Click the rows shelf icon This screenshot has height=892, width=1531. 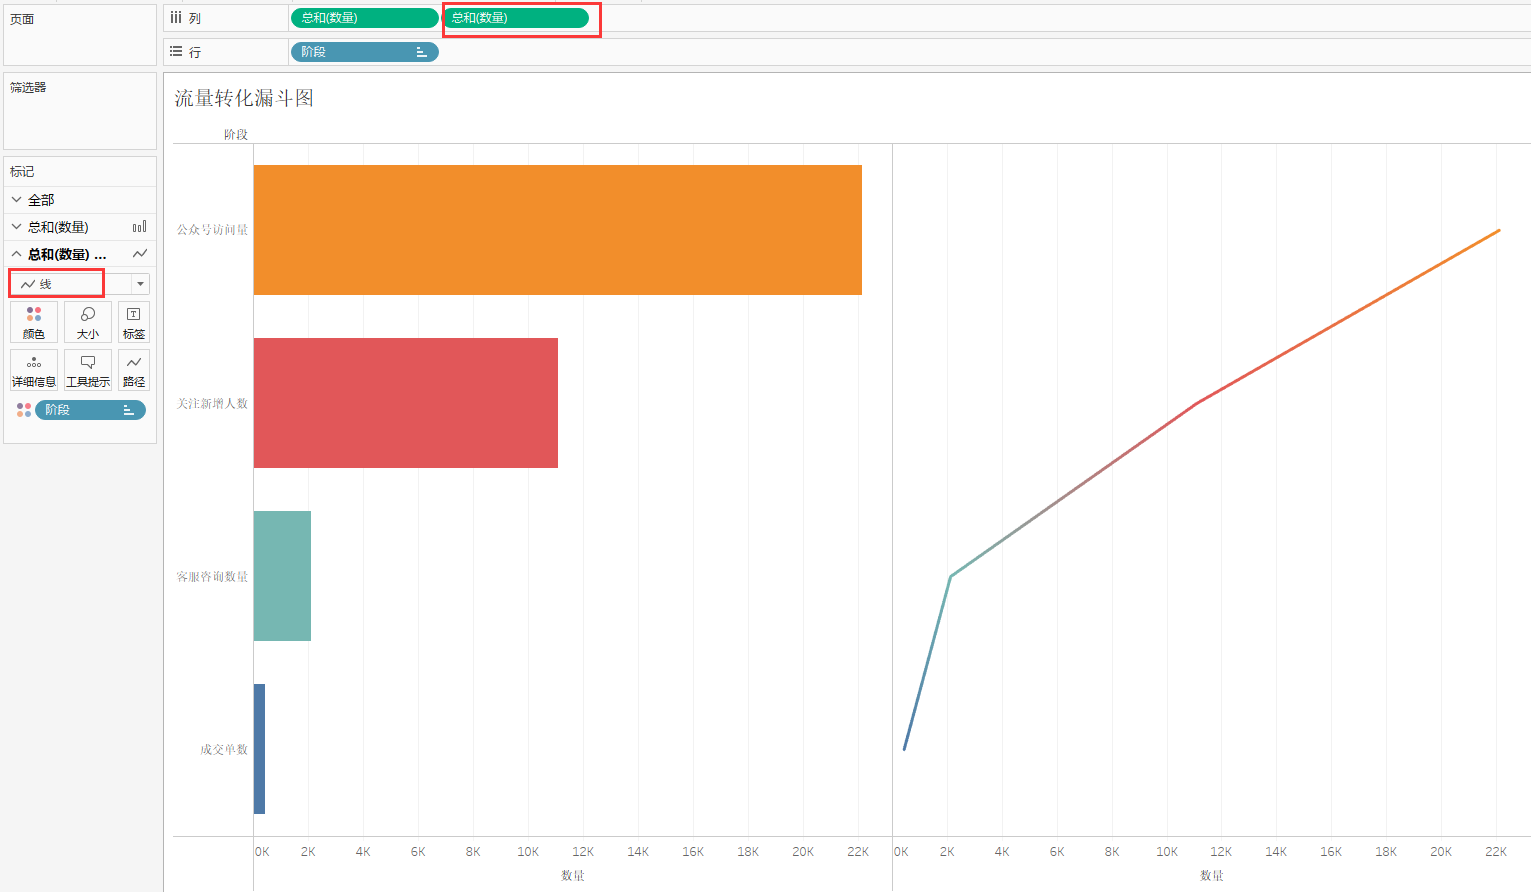[176, 52]
